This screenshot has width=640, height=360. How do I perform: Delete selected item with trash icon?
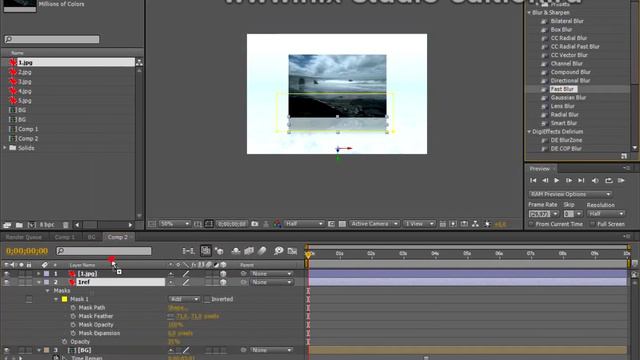[x=66, y=225]
